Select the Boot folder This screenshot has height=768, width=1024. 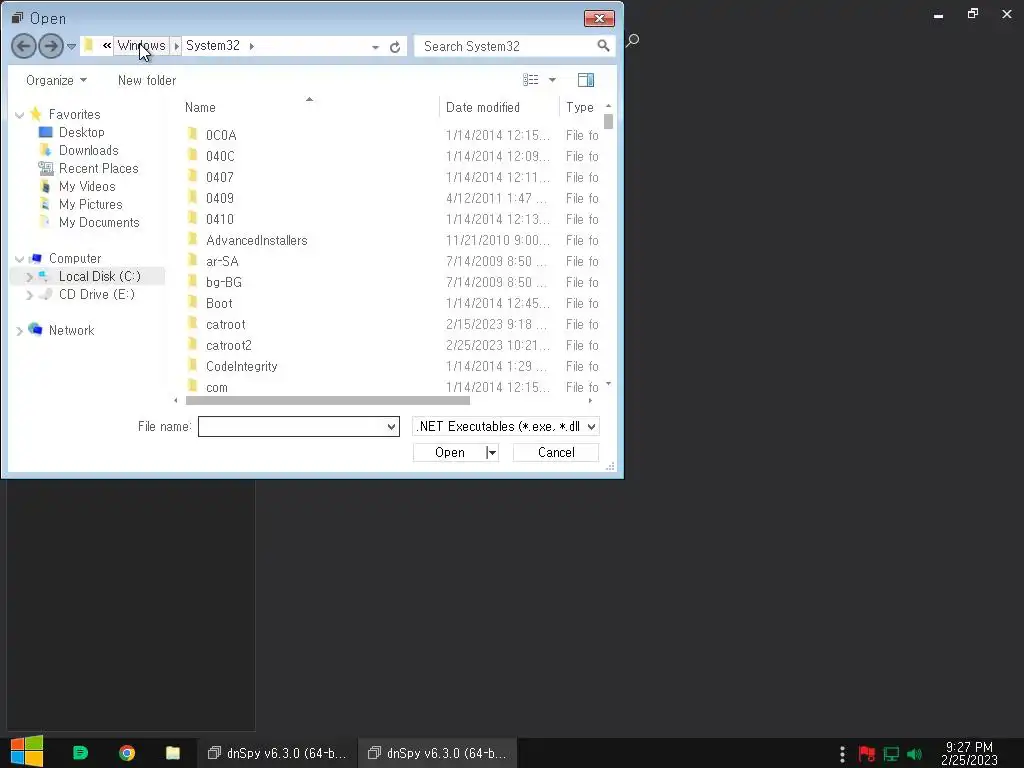click(219, 303)
